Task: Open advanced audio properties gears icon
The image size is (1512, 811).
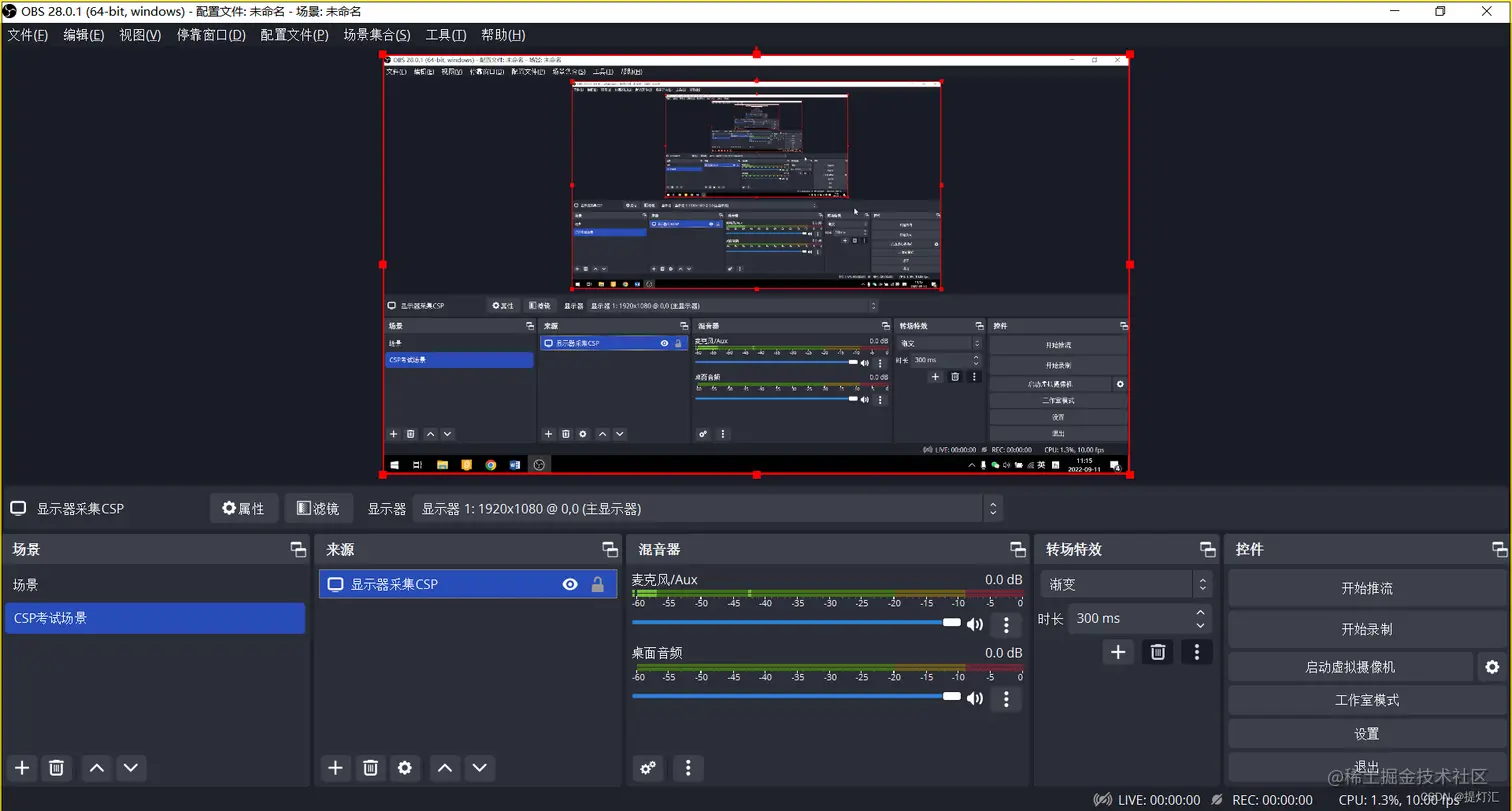Action: pyautogui.click(x=648, y=768)
